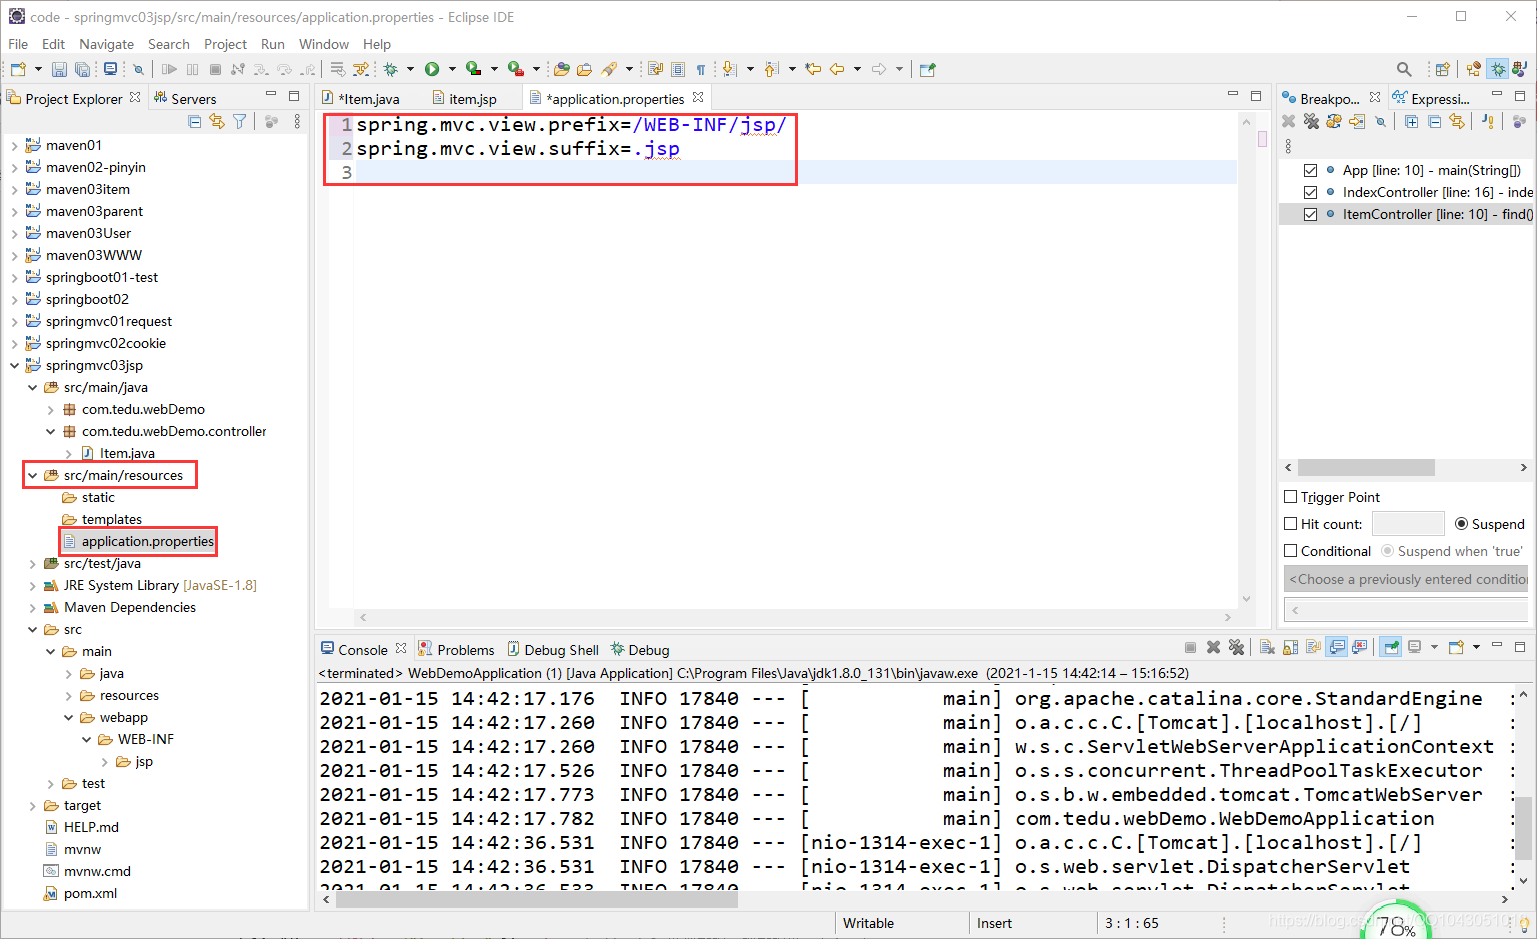Viewport: 1537px width, 939px height.
Task: Select the Suspend radio button
Action: [x=1461, y=524]
